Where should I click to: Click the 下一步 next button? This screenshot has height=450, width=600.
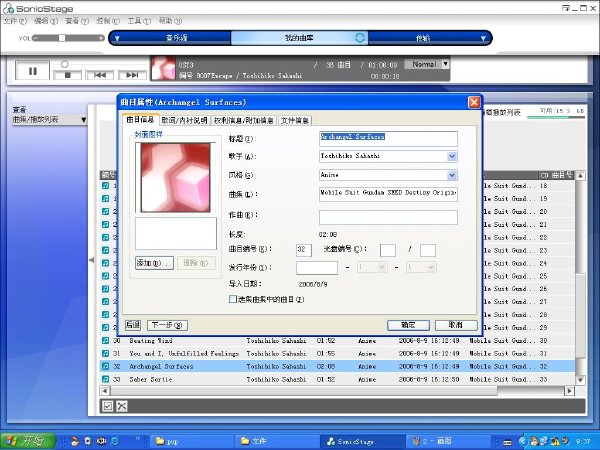tap(167, 325)
